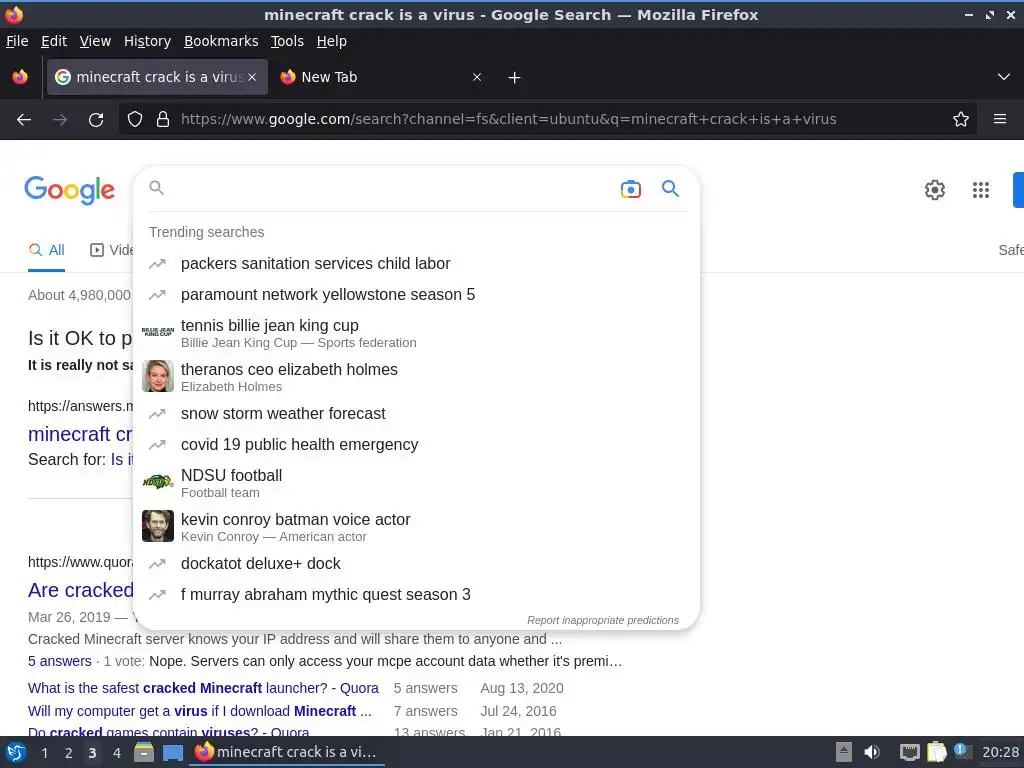The height and width of the screenshot is (768, 1024).
Task: Choose suggestion packers sanitation services child labor
Action: click(417, 264)
